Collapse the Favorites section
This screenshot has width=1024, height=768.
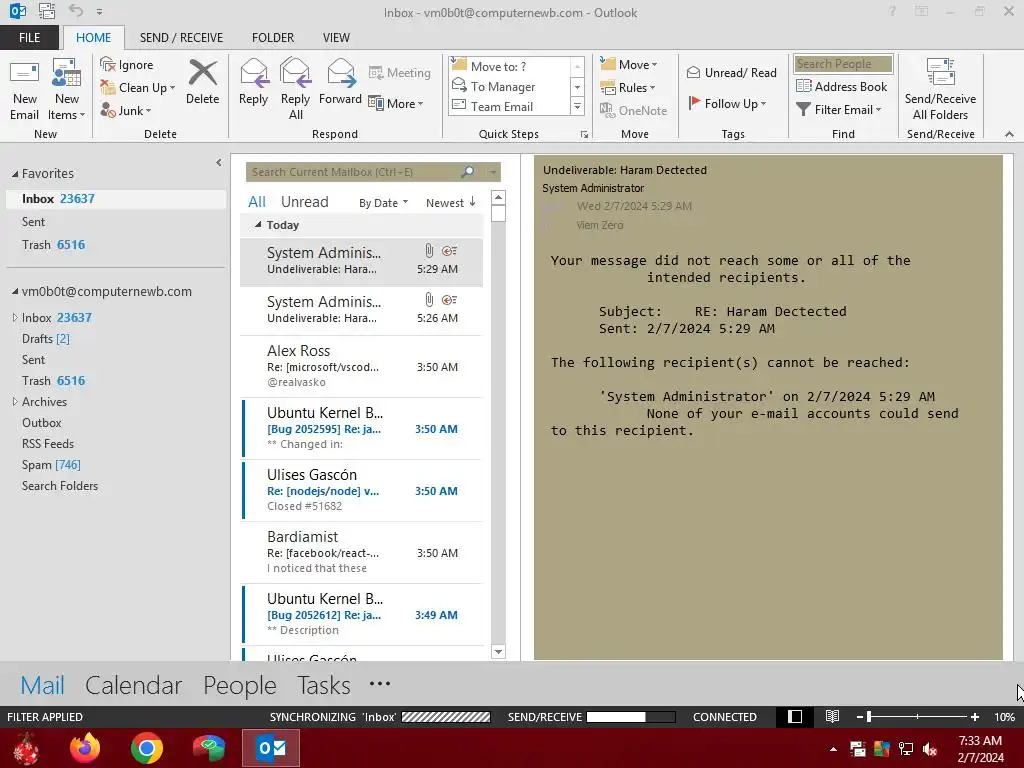click(15, 174)
